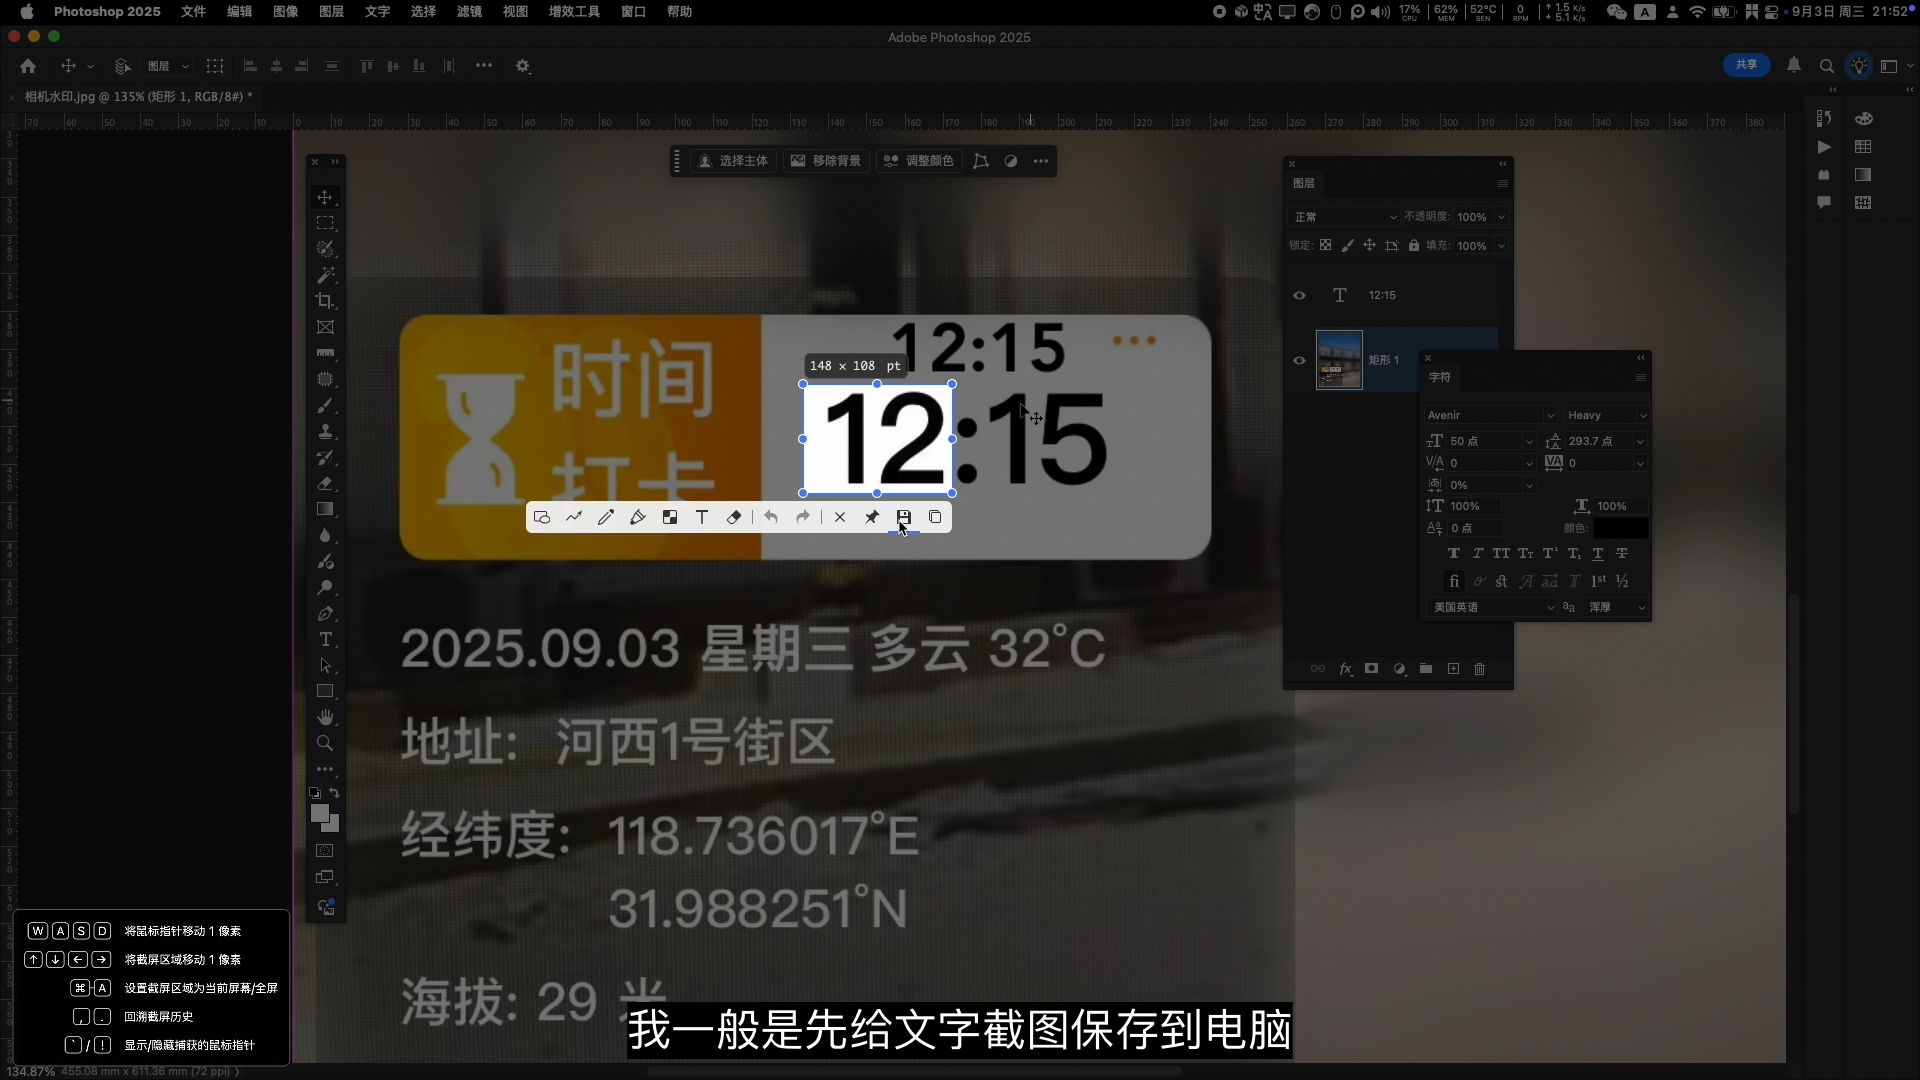Click the pin screenshot icon
Viewport: 1920px width, 1080px height.
(871, 517)
